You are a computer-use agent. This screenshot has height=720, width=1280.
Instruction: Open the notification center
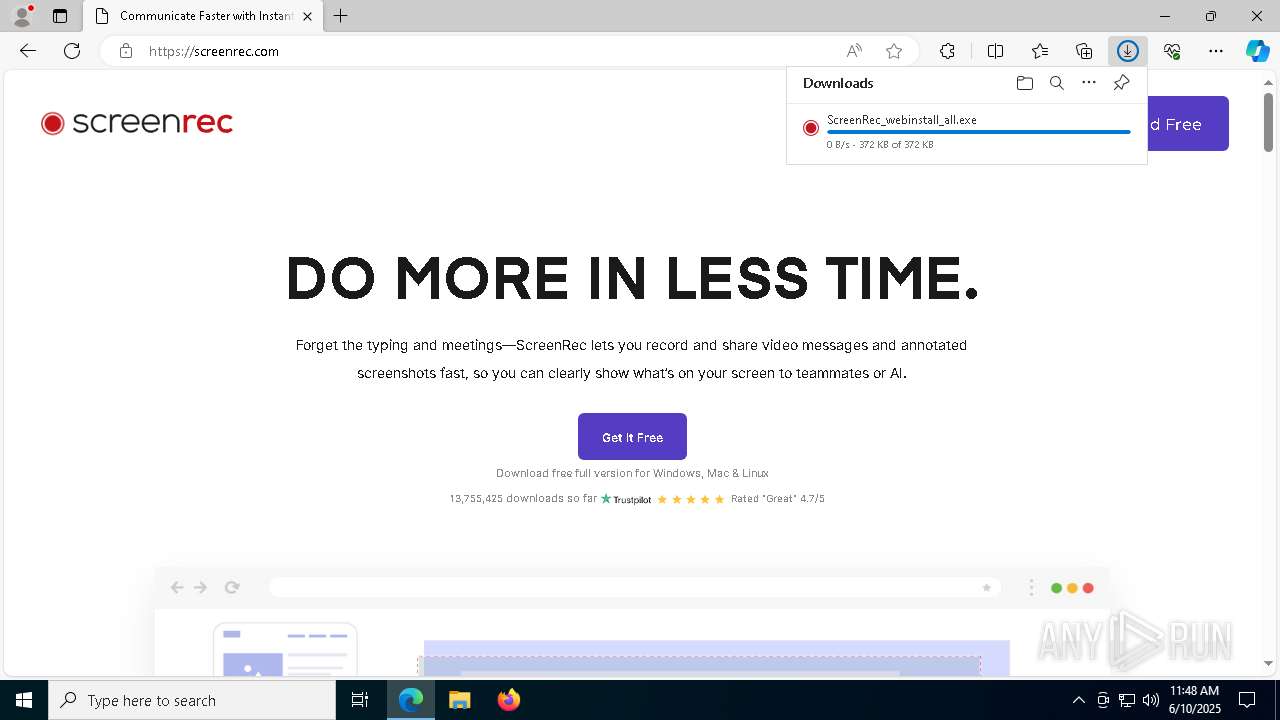[1247, 700]
